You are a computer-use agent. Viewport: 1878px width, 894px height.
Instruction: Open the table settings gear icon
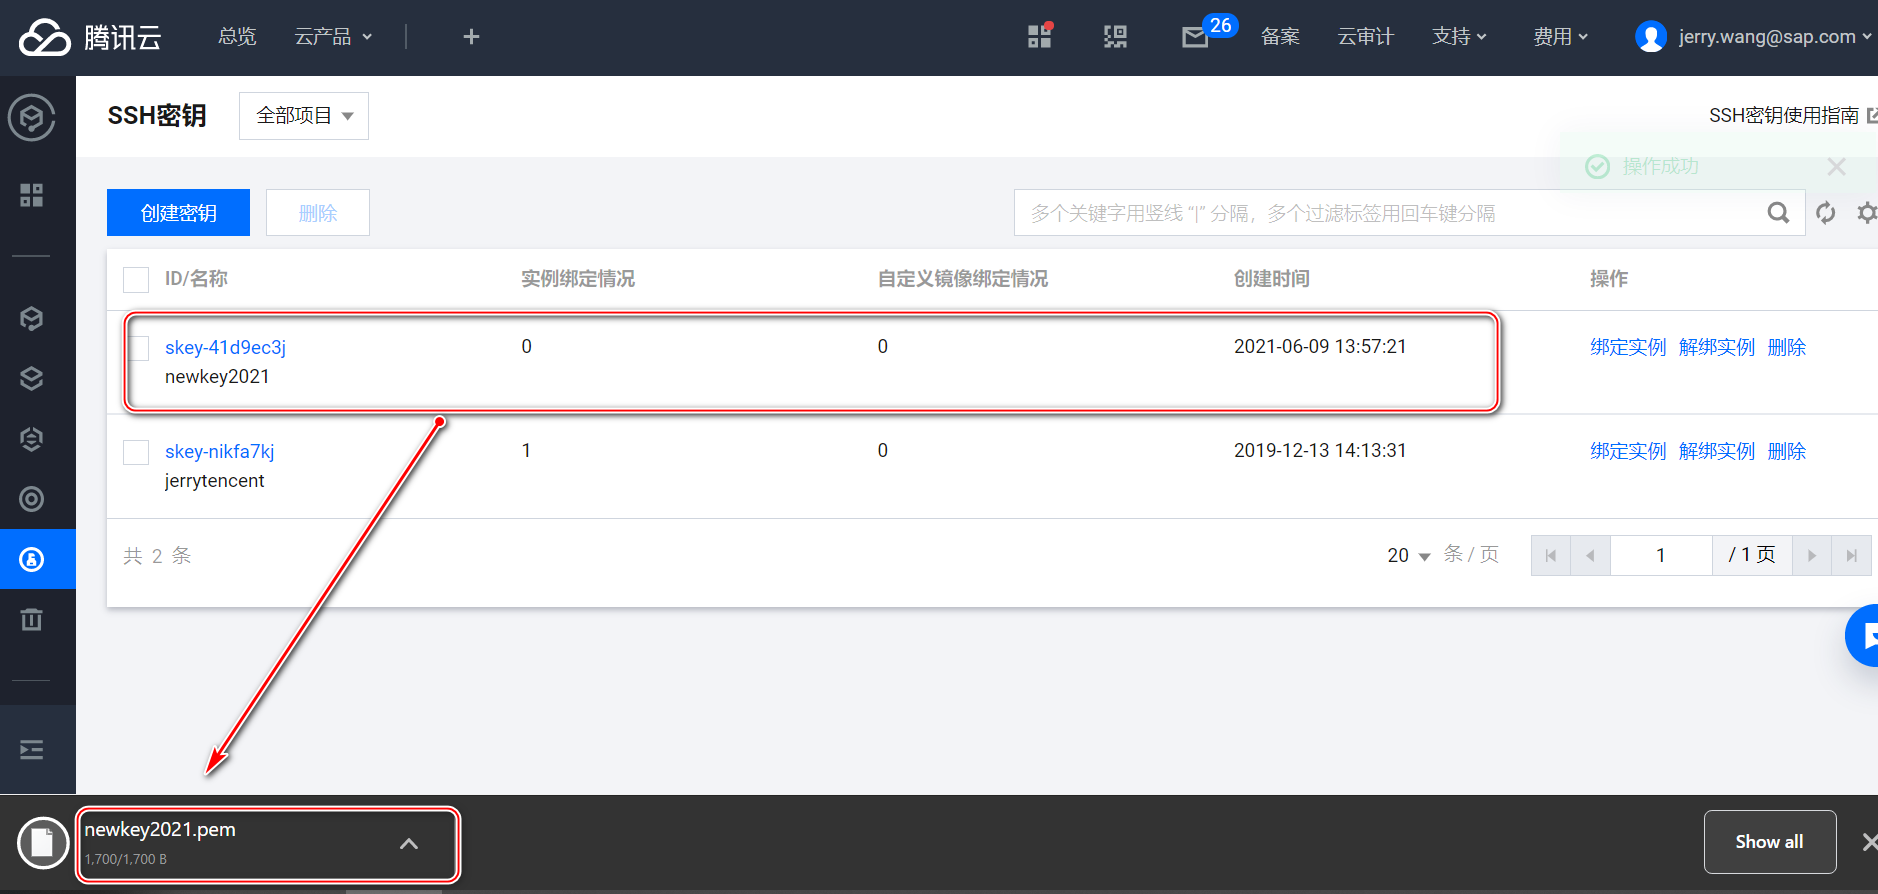tap(1866, 213)
